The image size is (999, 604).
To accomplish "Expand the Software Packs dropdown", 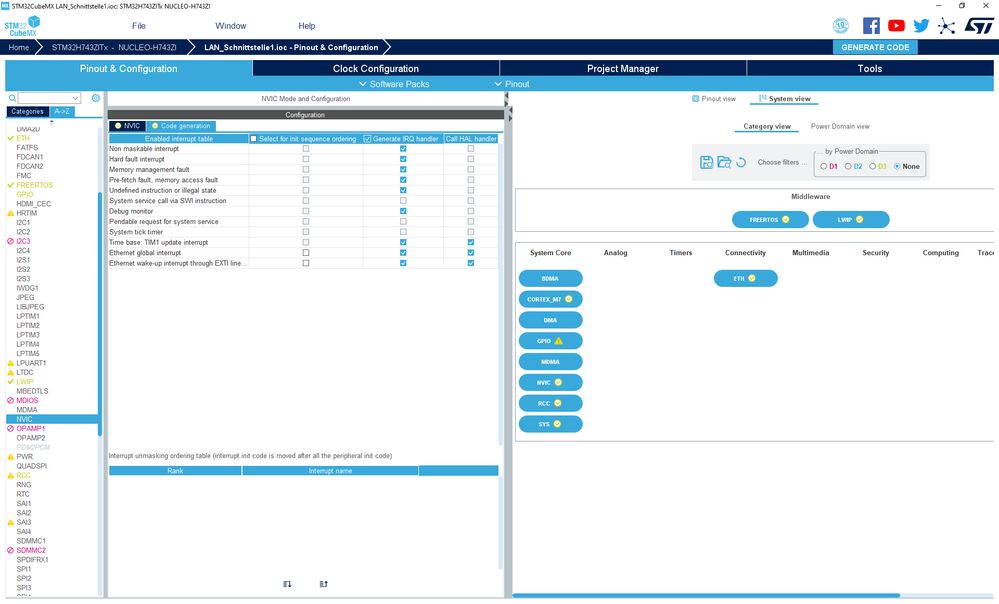I will [394, 84].
